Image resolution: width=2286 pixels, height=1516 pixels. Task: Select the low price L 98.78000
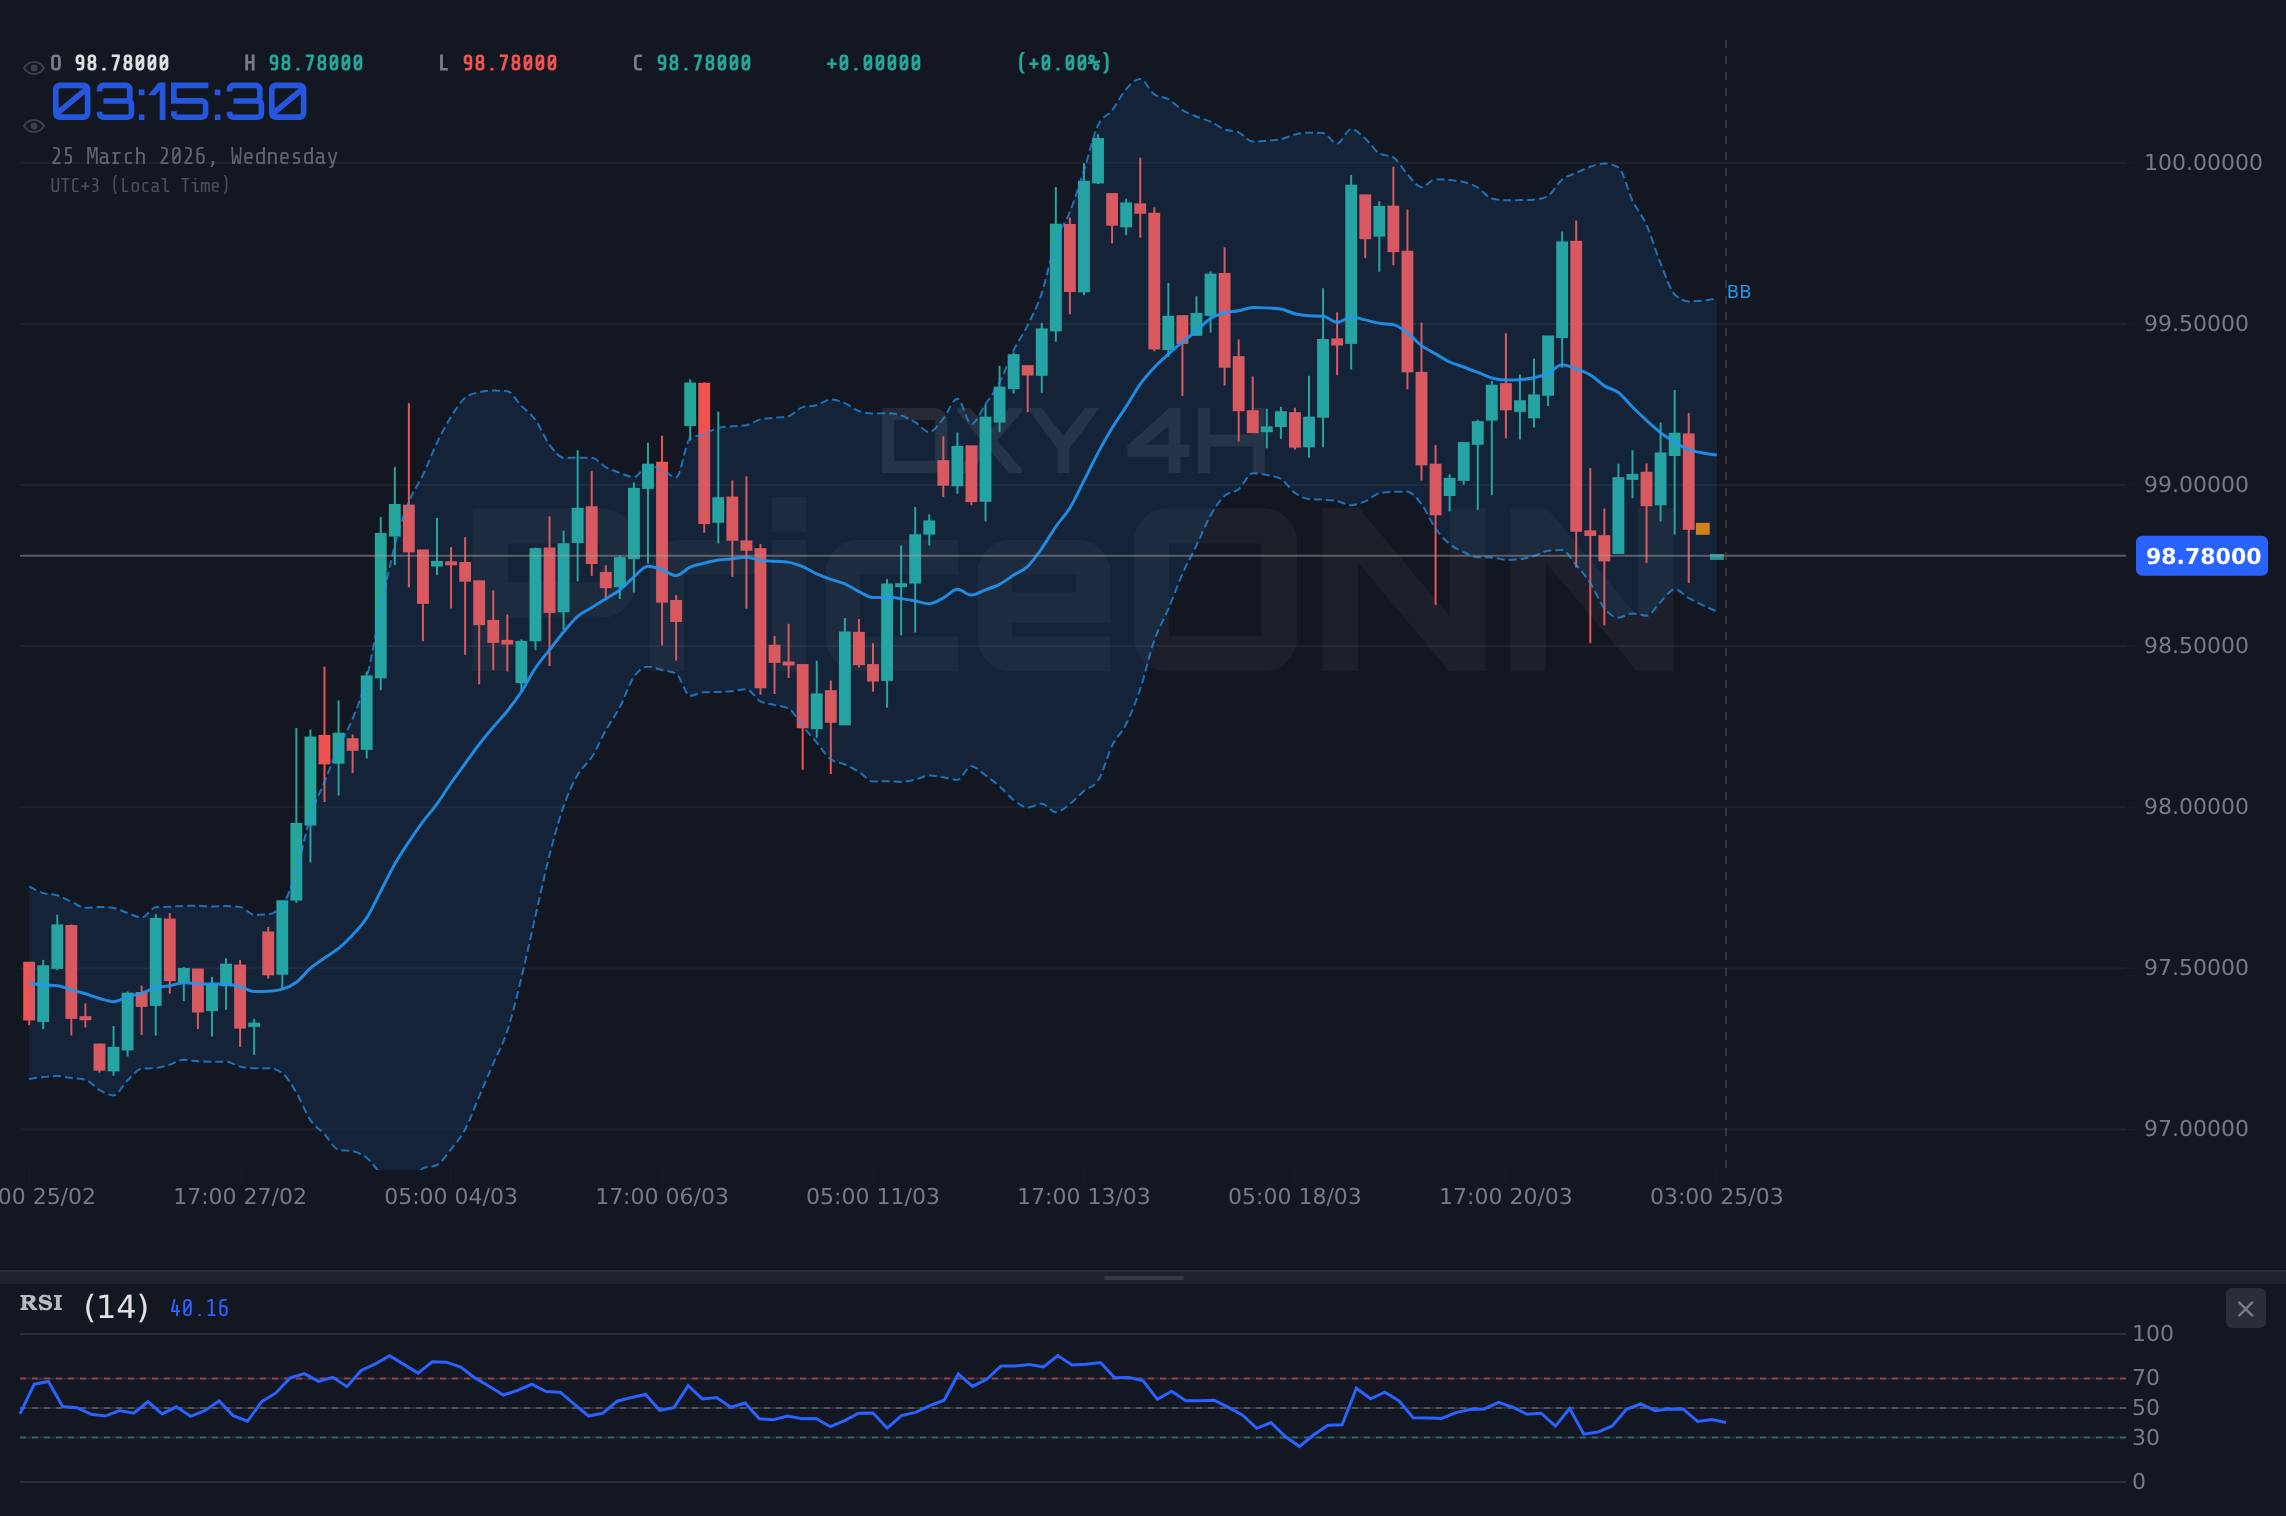coord(500,62)
